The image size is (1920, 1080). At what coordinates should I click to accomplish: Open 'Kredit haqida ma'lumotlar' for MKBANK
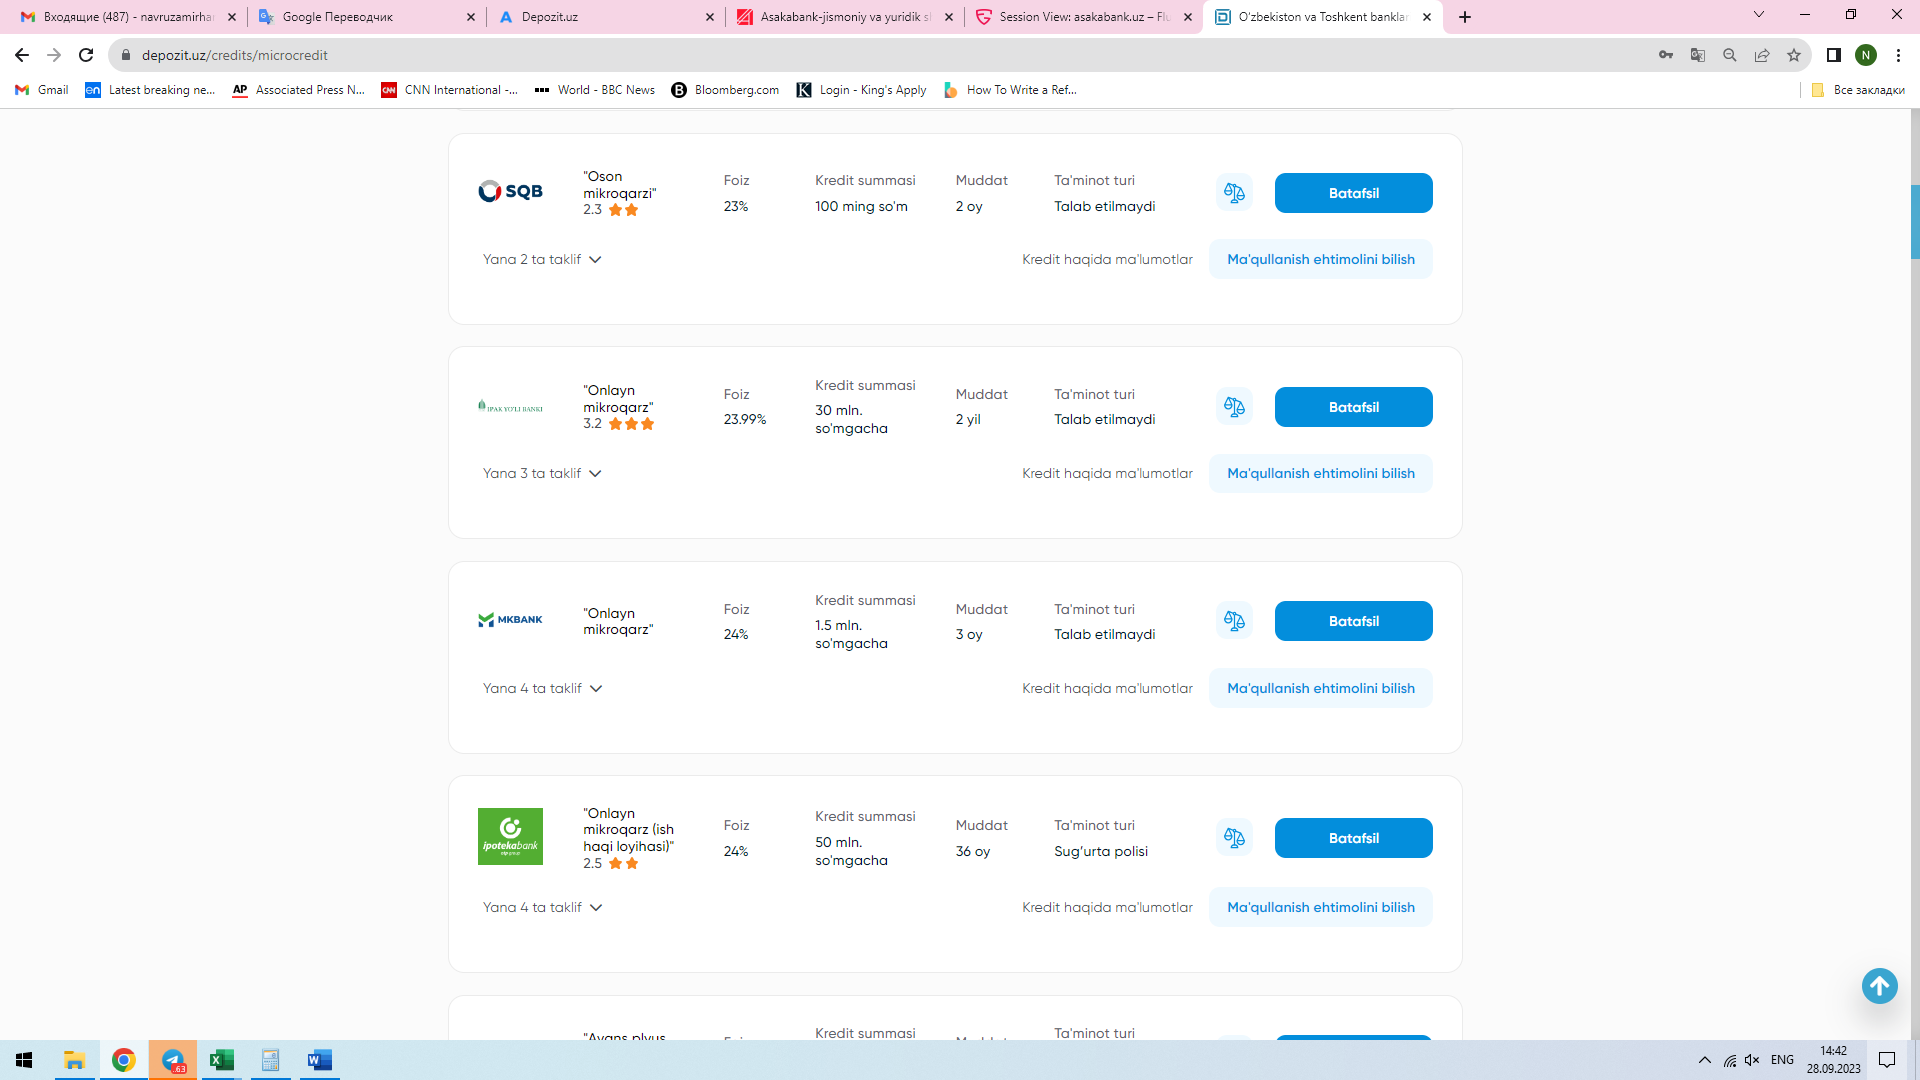(1107, 688)
